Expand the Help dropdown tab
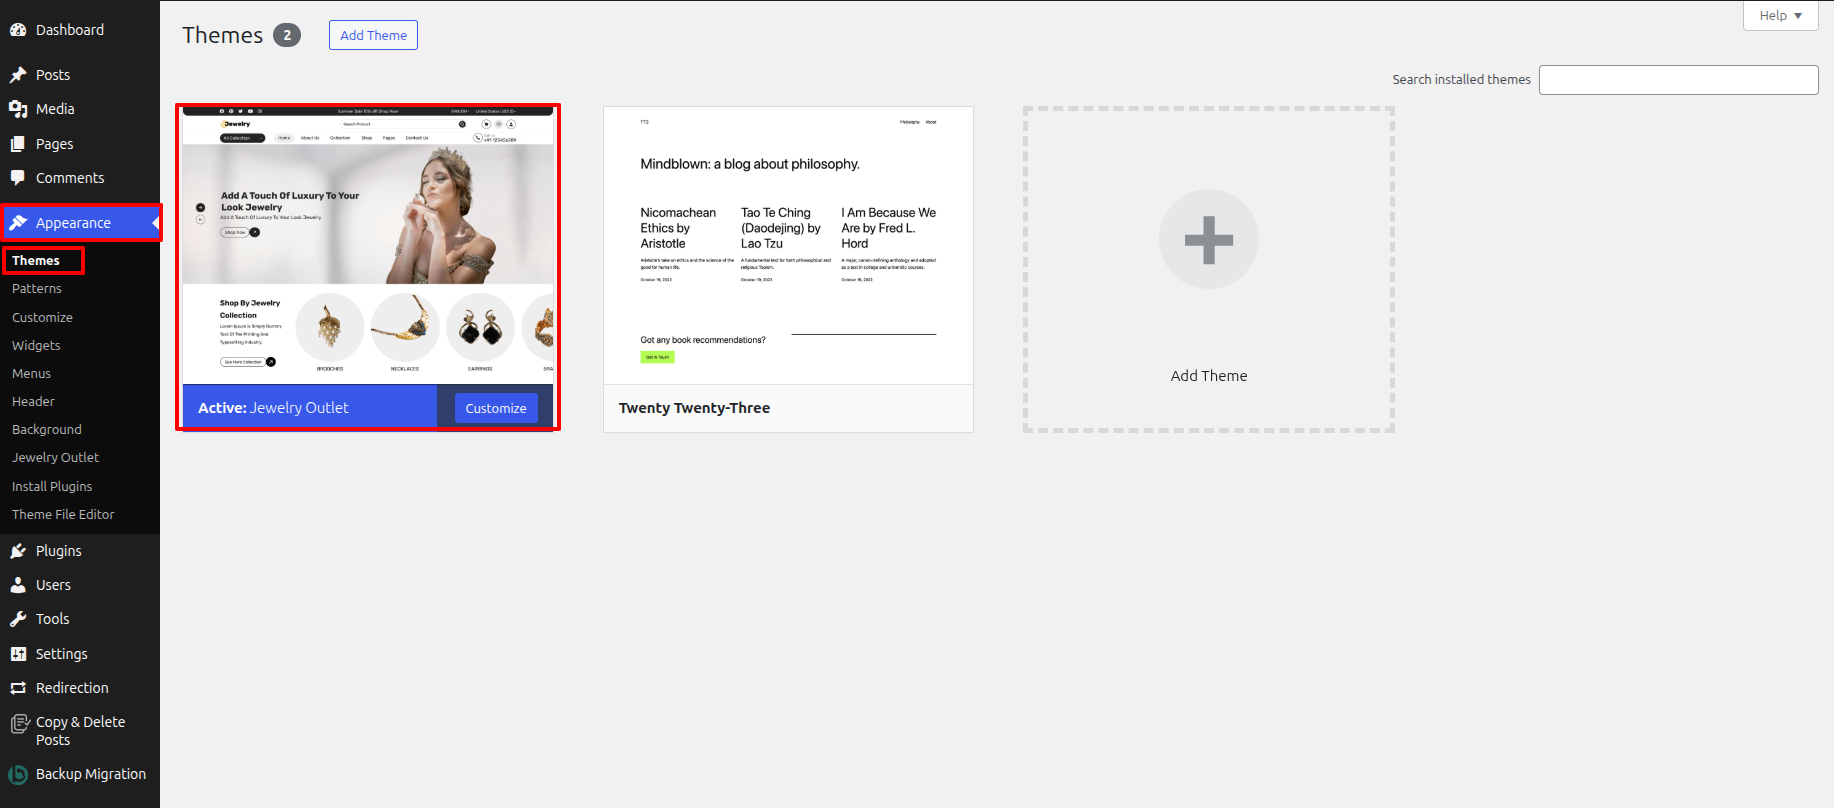 coord(1780,16)
